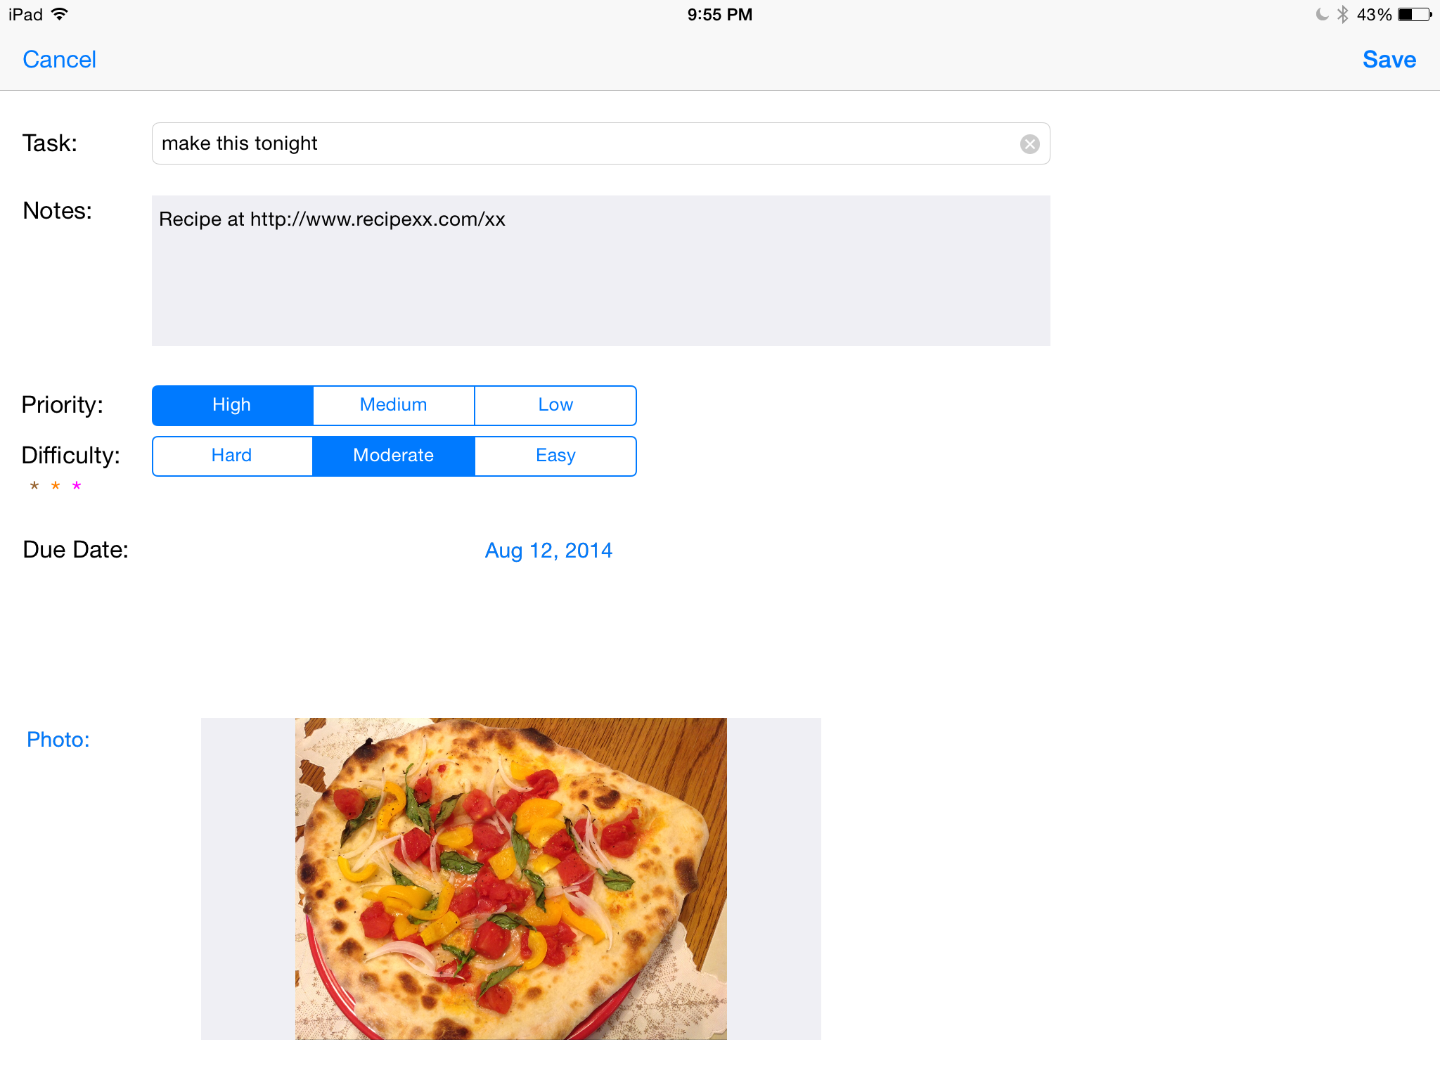This screenshot has width=1440, height=1080.
Task: Choose Moderate difficulty
Action: tap(393, 456)
